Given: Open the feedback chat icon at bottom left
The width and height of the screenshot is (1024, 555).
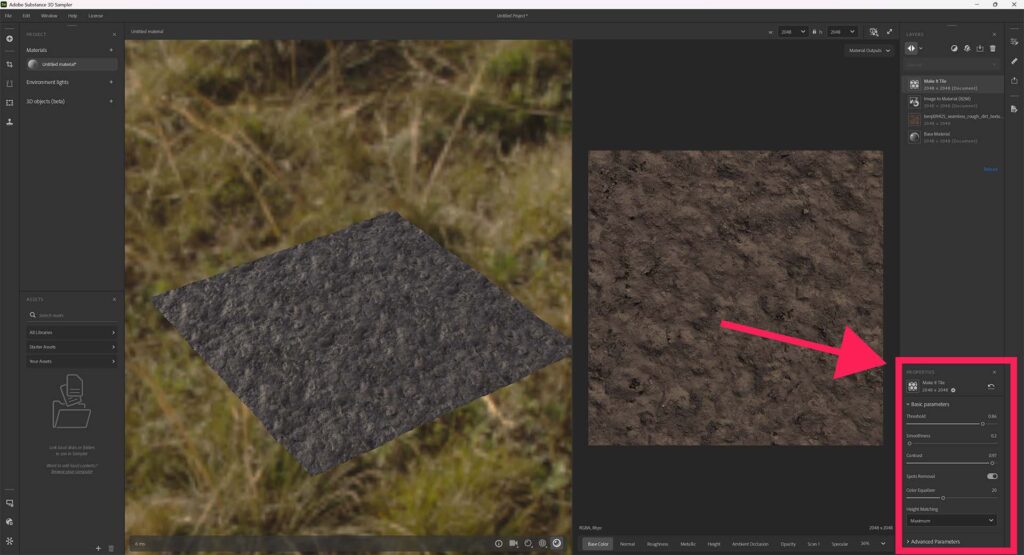Looking at the screenshot, I should pos(9,503).
